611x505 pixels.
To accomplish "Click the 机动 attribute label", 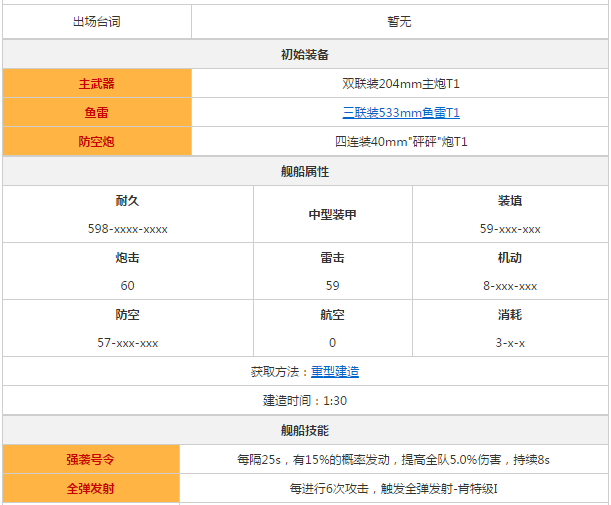I will tap(509, 258).
